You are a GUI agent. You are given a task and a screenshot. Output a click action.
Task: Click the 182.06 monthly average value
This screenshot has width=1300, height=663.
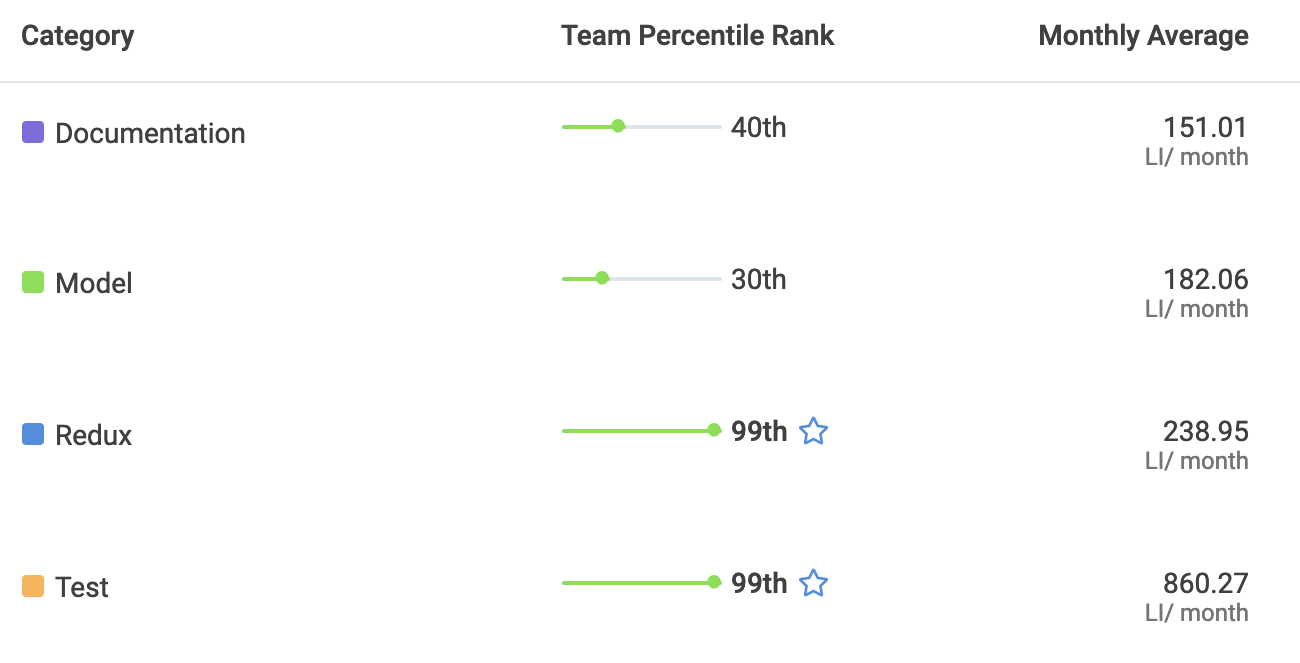(x=1205, y=279)
